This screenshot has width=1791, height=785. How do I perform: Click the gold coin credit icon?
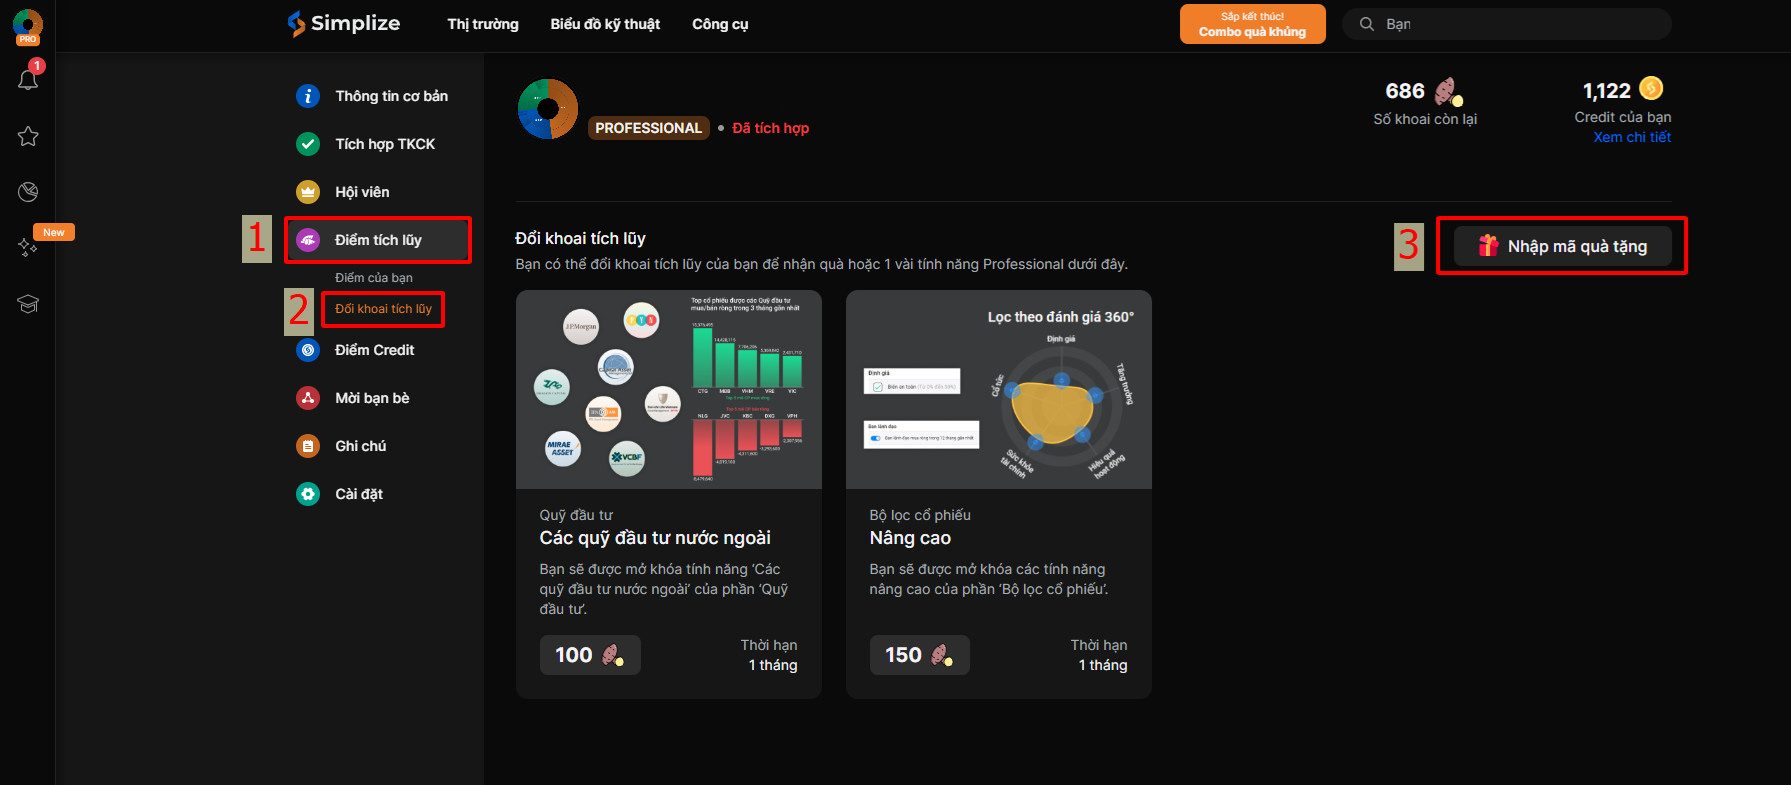[1651, 89]
